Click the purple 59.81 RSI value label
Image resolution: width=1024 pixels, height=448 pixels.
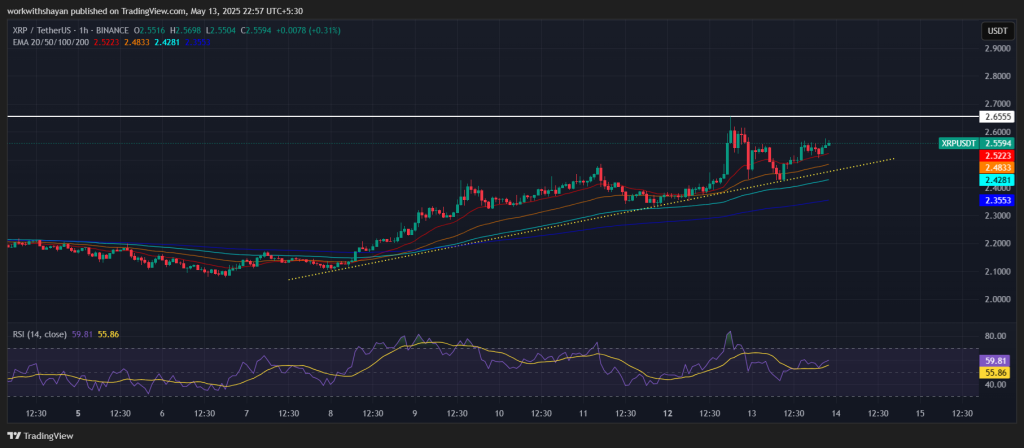coord(997,360)
